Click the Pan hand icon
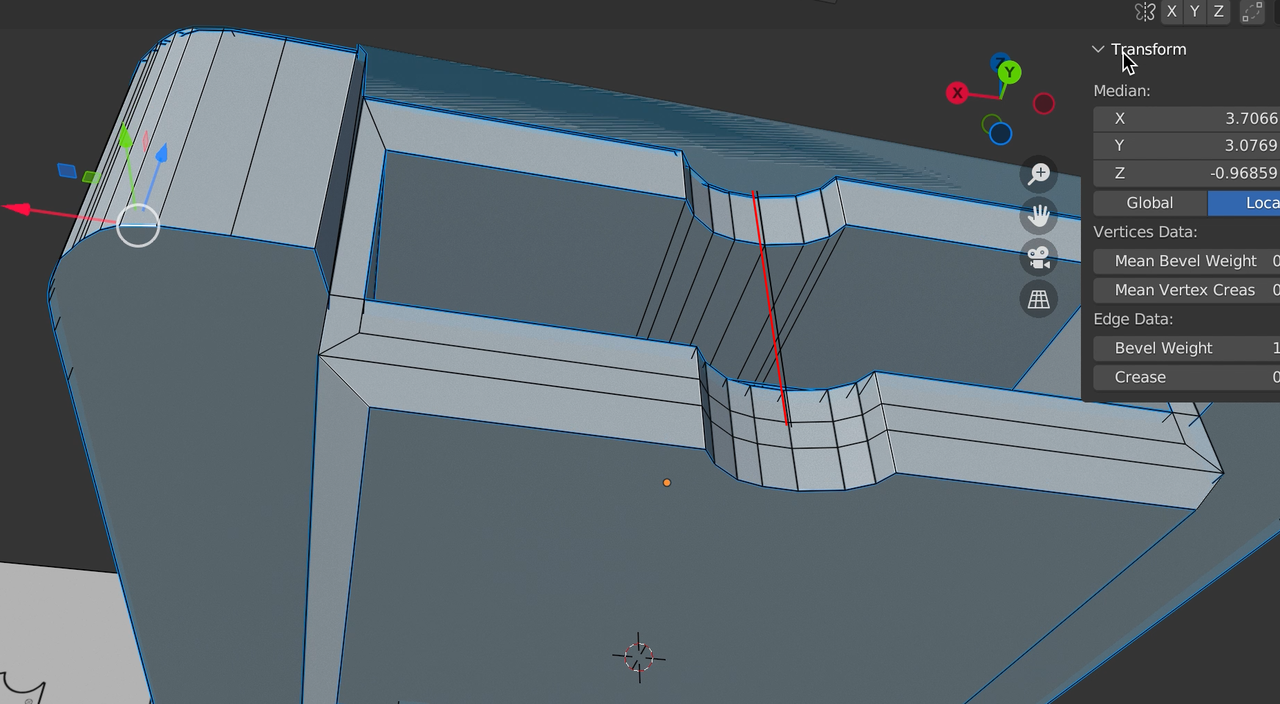 pos(1038,216)
